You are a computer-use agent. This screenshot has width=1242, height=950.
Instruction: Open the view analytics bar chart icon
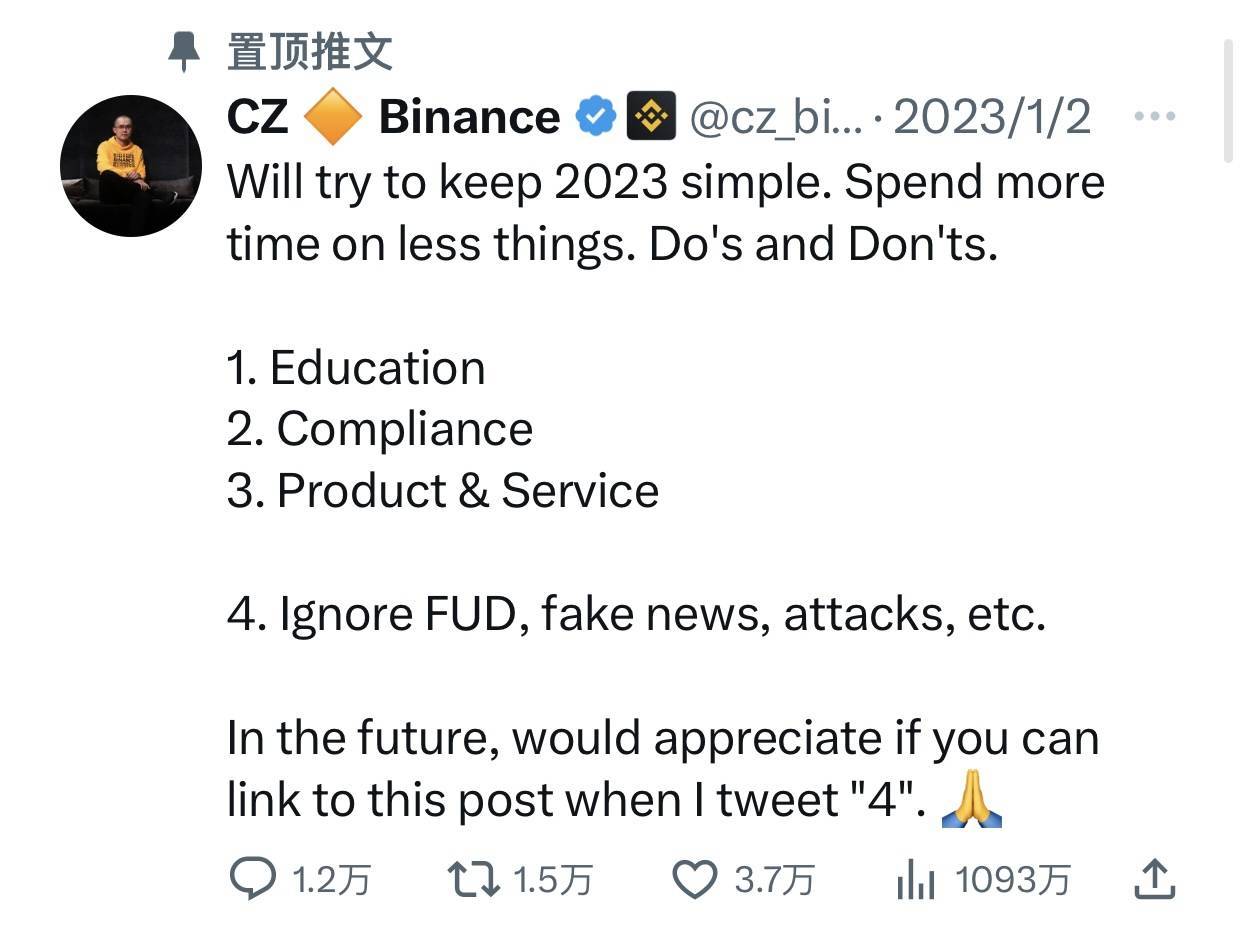915,881
